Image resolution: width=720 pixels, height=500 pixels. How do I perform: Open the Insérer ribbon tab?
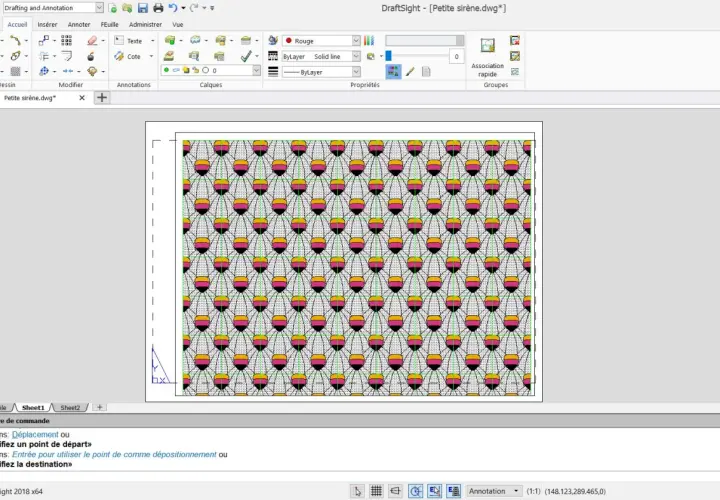(47, 24)
